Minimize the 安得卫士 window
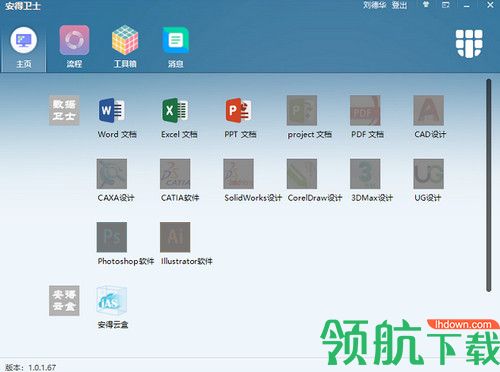The image size is (500, 372). [467, 5]
